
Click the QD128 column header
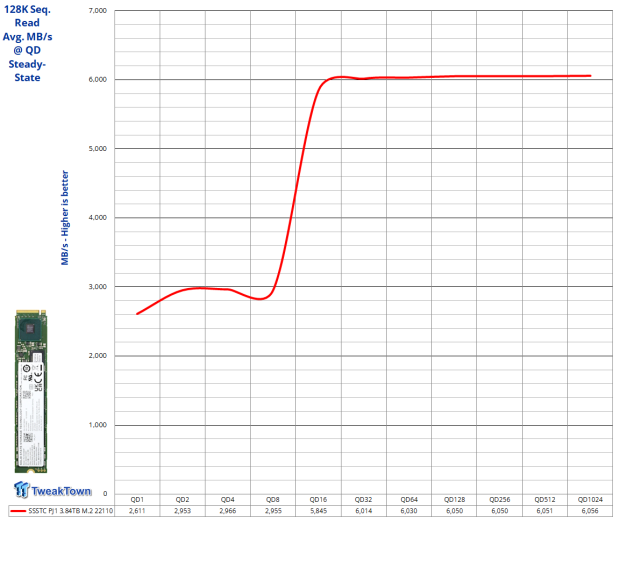click(454, 500)
